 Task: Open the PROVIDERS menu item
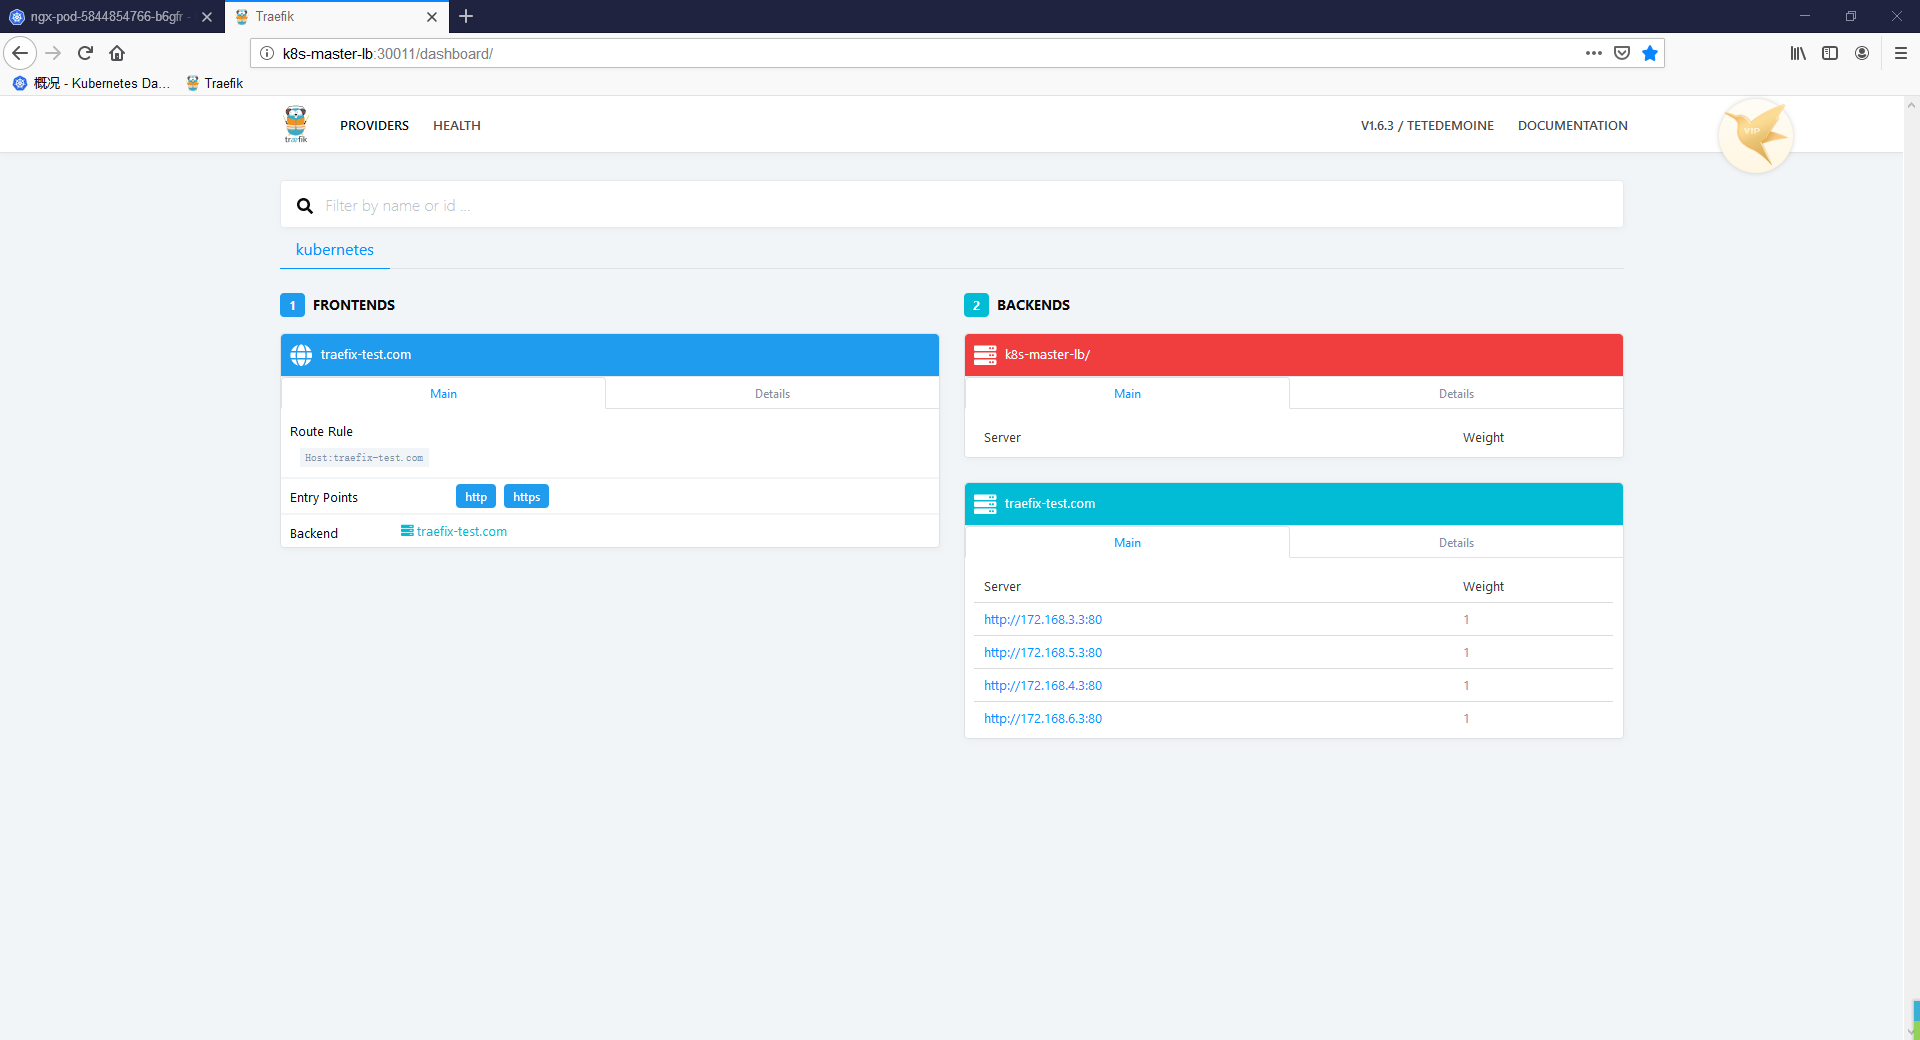374,125
